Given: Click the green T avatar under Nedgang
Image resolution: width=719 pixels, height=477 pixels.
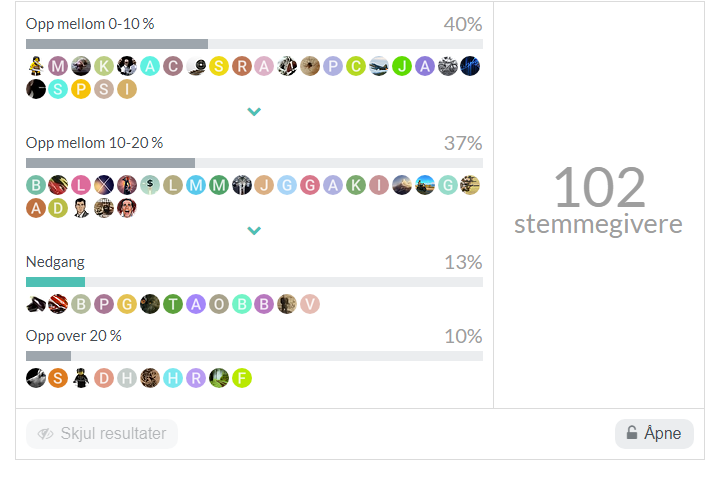Looking at the screenshot, I should [173, 304].
